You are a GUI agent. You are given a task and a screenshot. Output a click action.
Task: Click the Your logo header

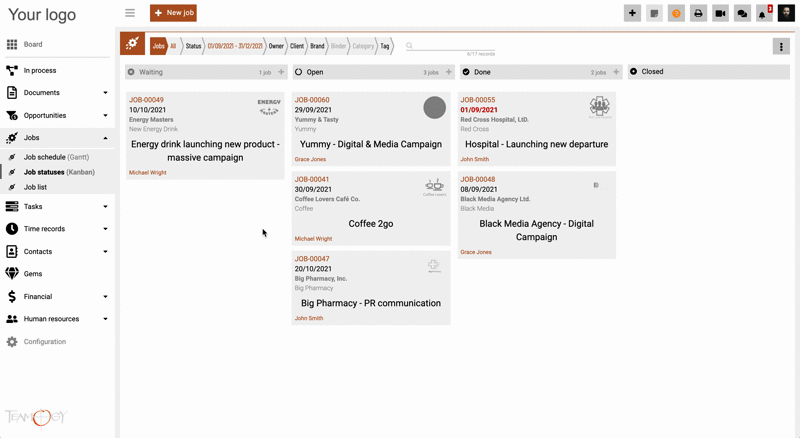(42, 15)
